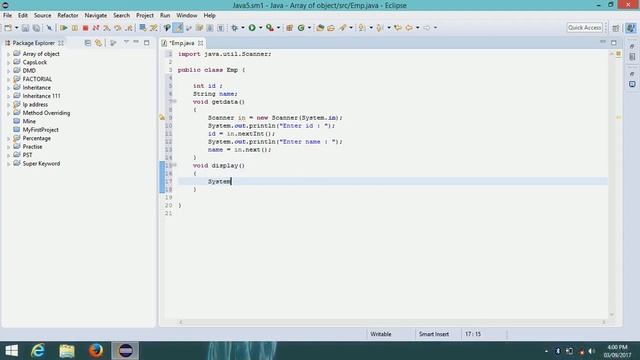Click the Run External Tools icon
Screen dimensions: 640x360
pyautogui.click(x=270, y=28)
